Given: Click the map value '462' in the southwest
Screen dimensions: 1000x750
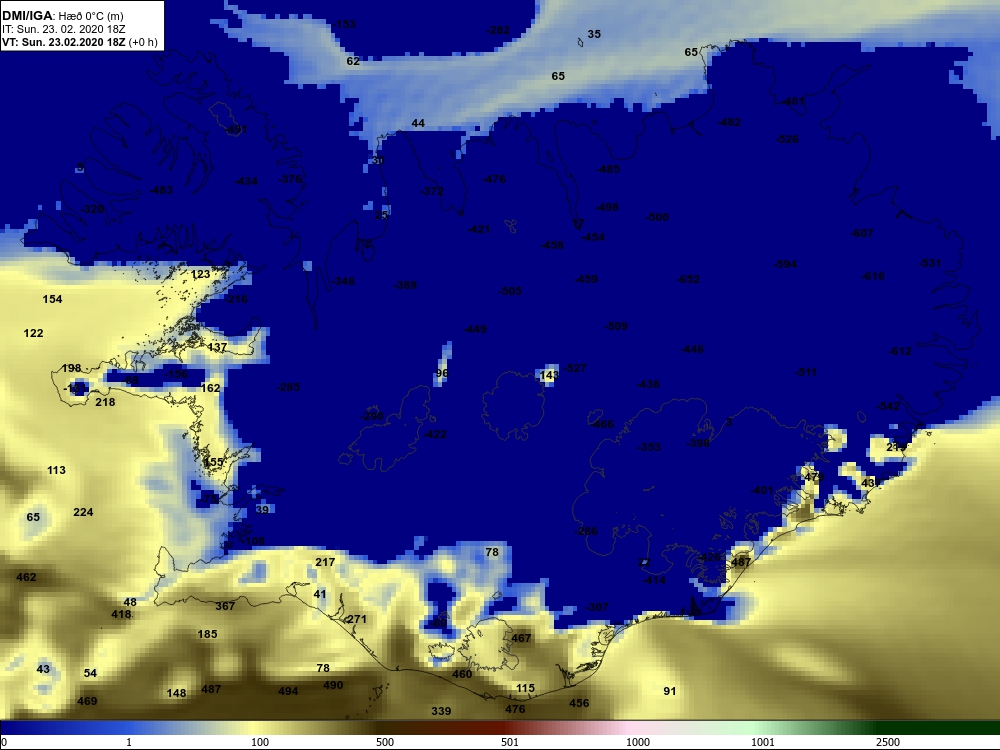Looking at the screenshot, I should (26, 577).
